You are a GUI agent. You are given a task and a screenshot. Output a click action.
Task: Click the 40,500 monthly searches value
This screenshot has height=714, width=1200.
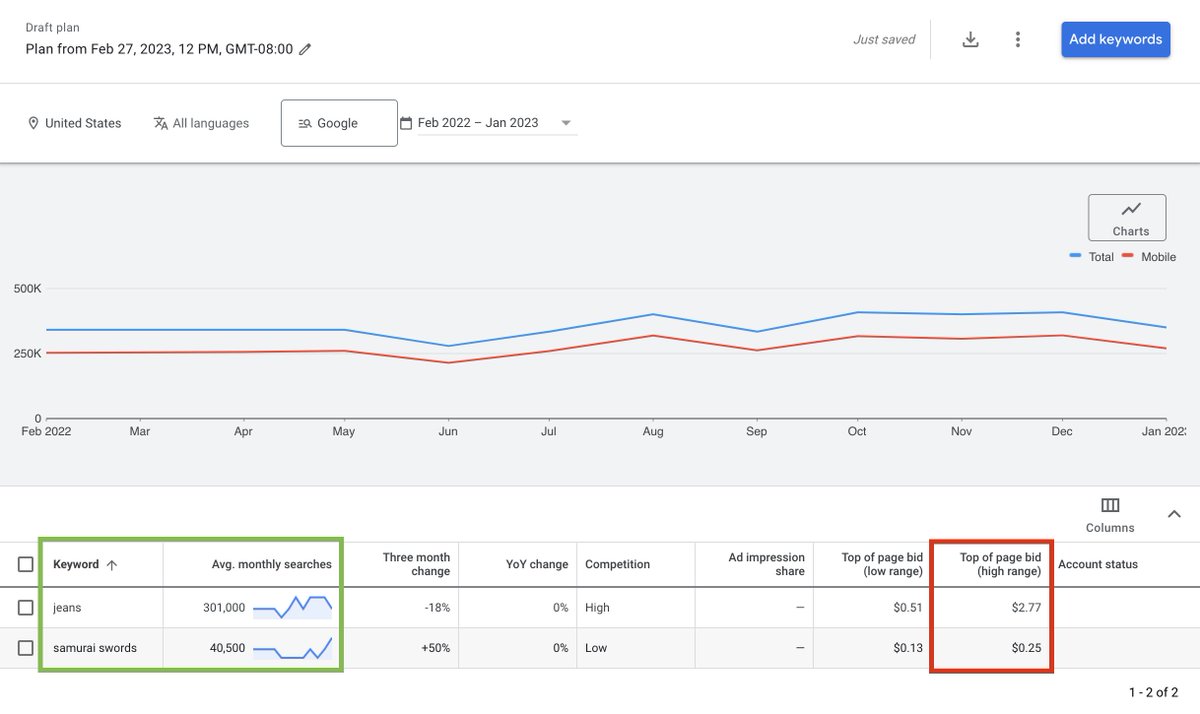click(227, 648)
